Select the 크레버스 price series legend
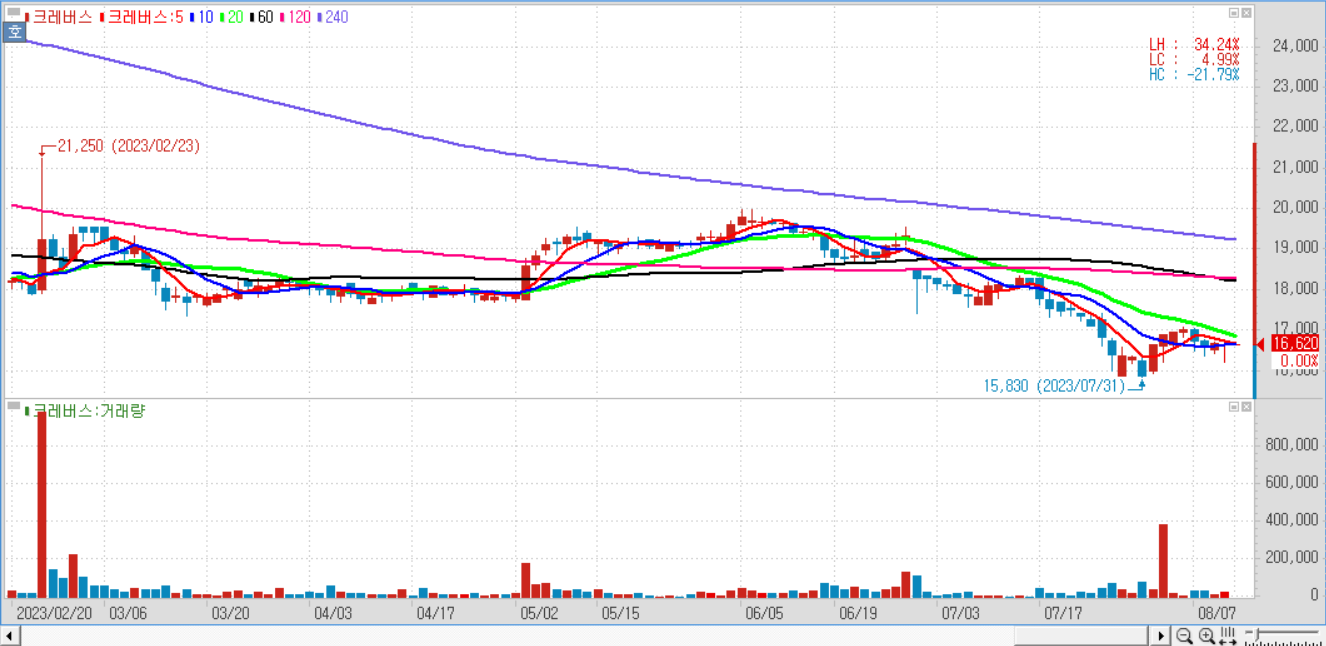 (x=59, y=17)
